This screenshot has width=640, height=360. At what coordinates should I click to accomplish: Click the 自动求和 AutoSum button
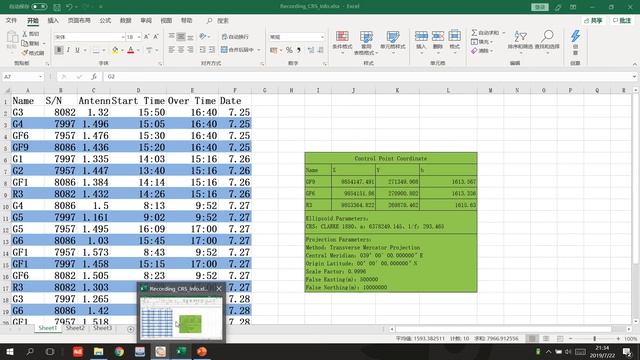[486, 33]
